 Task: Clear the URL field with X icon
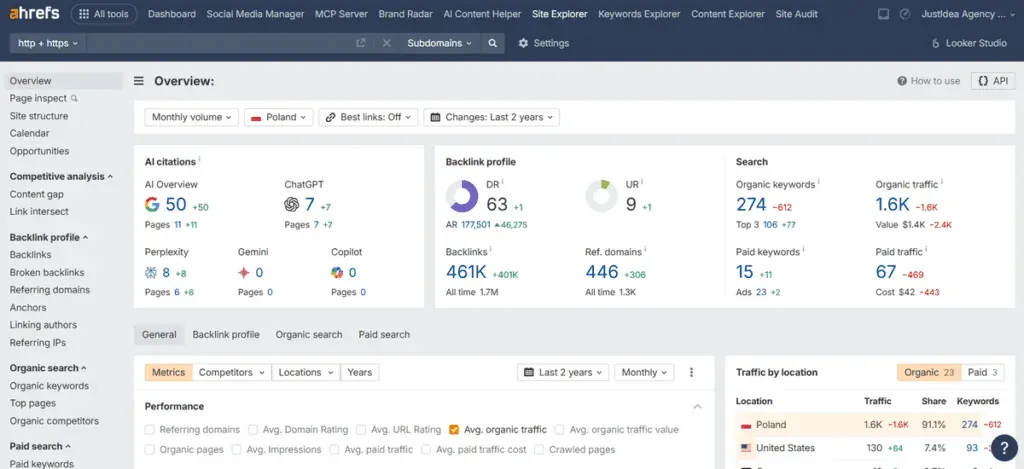(x=387, y=43)
